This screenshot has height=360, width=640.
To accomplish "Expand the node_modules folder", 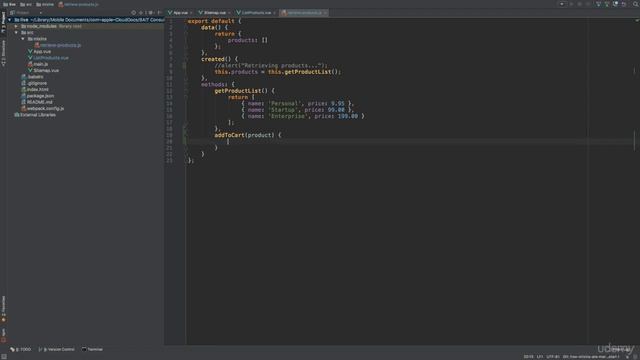I will (x=16, y=26).
